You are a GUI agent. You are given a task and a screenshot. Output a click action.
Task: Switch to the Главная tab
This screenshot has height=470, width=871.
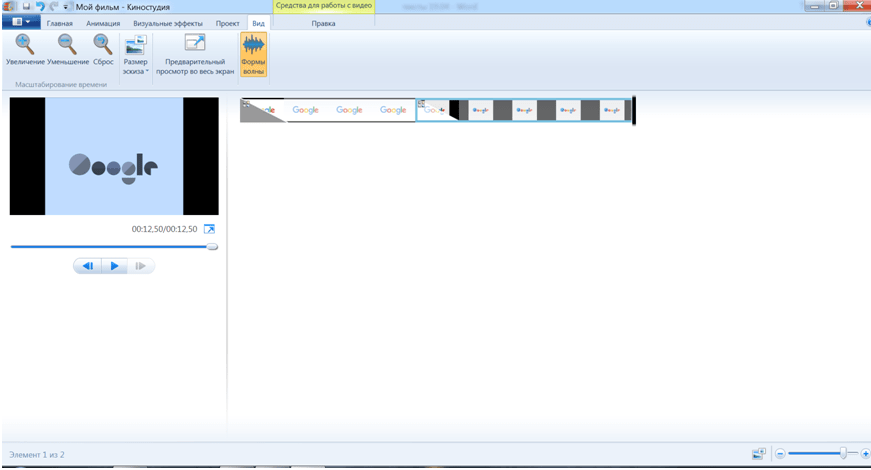60,23
